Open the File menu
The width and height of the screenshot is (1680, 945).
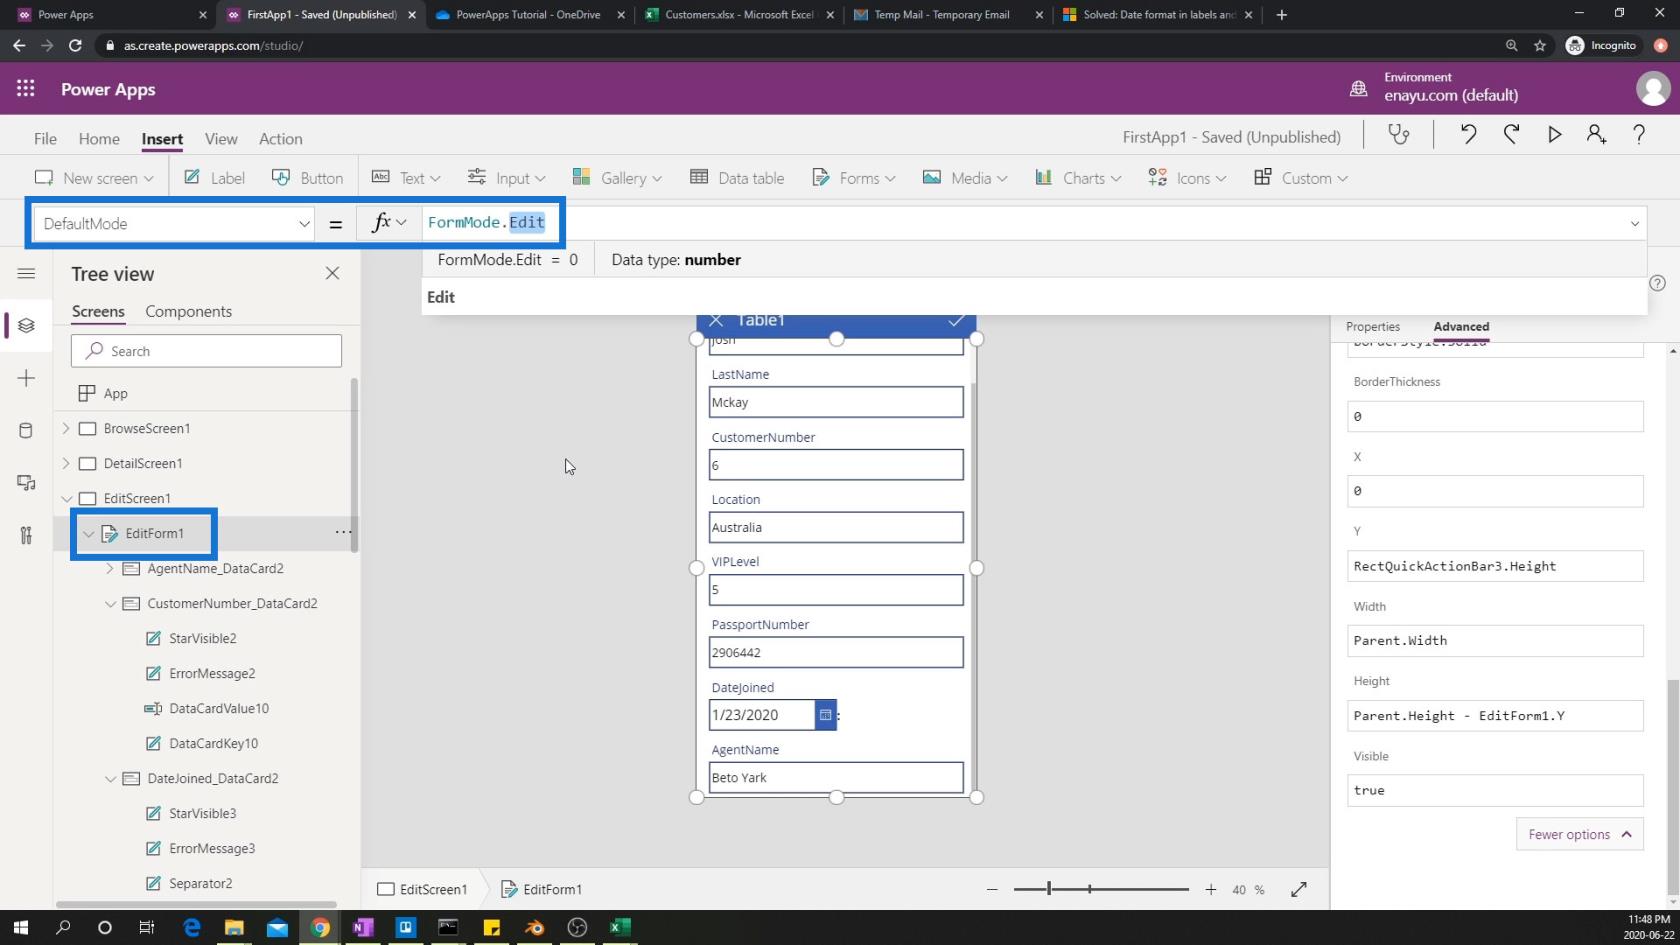tap(45, 138)
